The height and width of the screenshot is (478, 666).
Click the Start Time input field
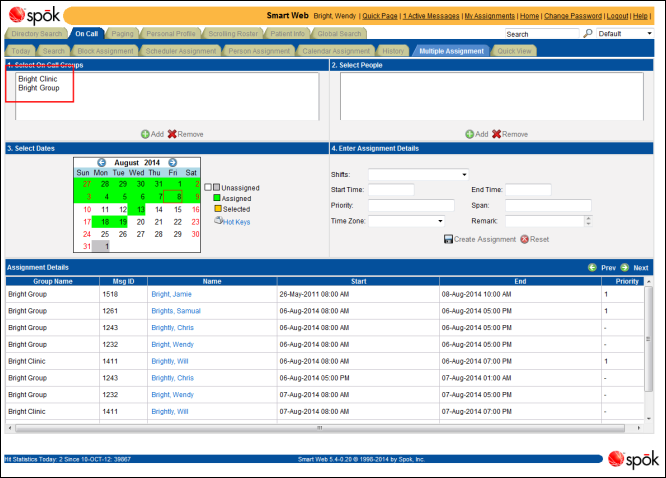(391, 190)
